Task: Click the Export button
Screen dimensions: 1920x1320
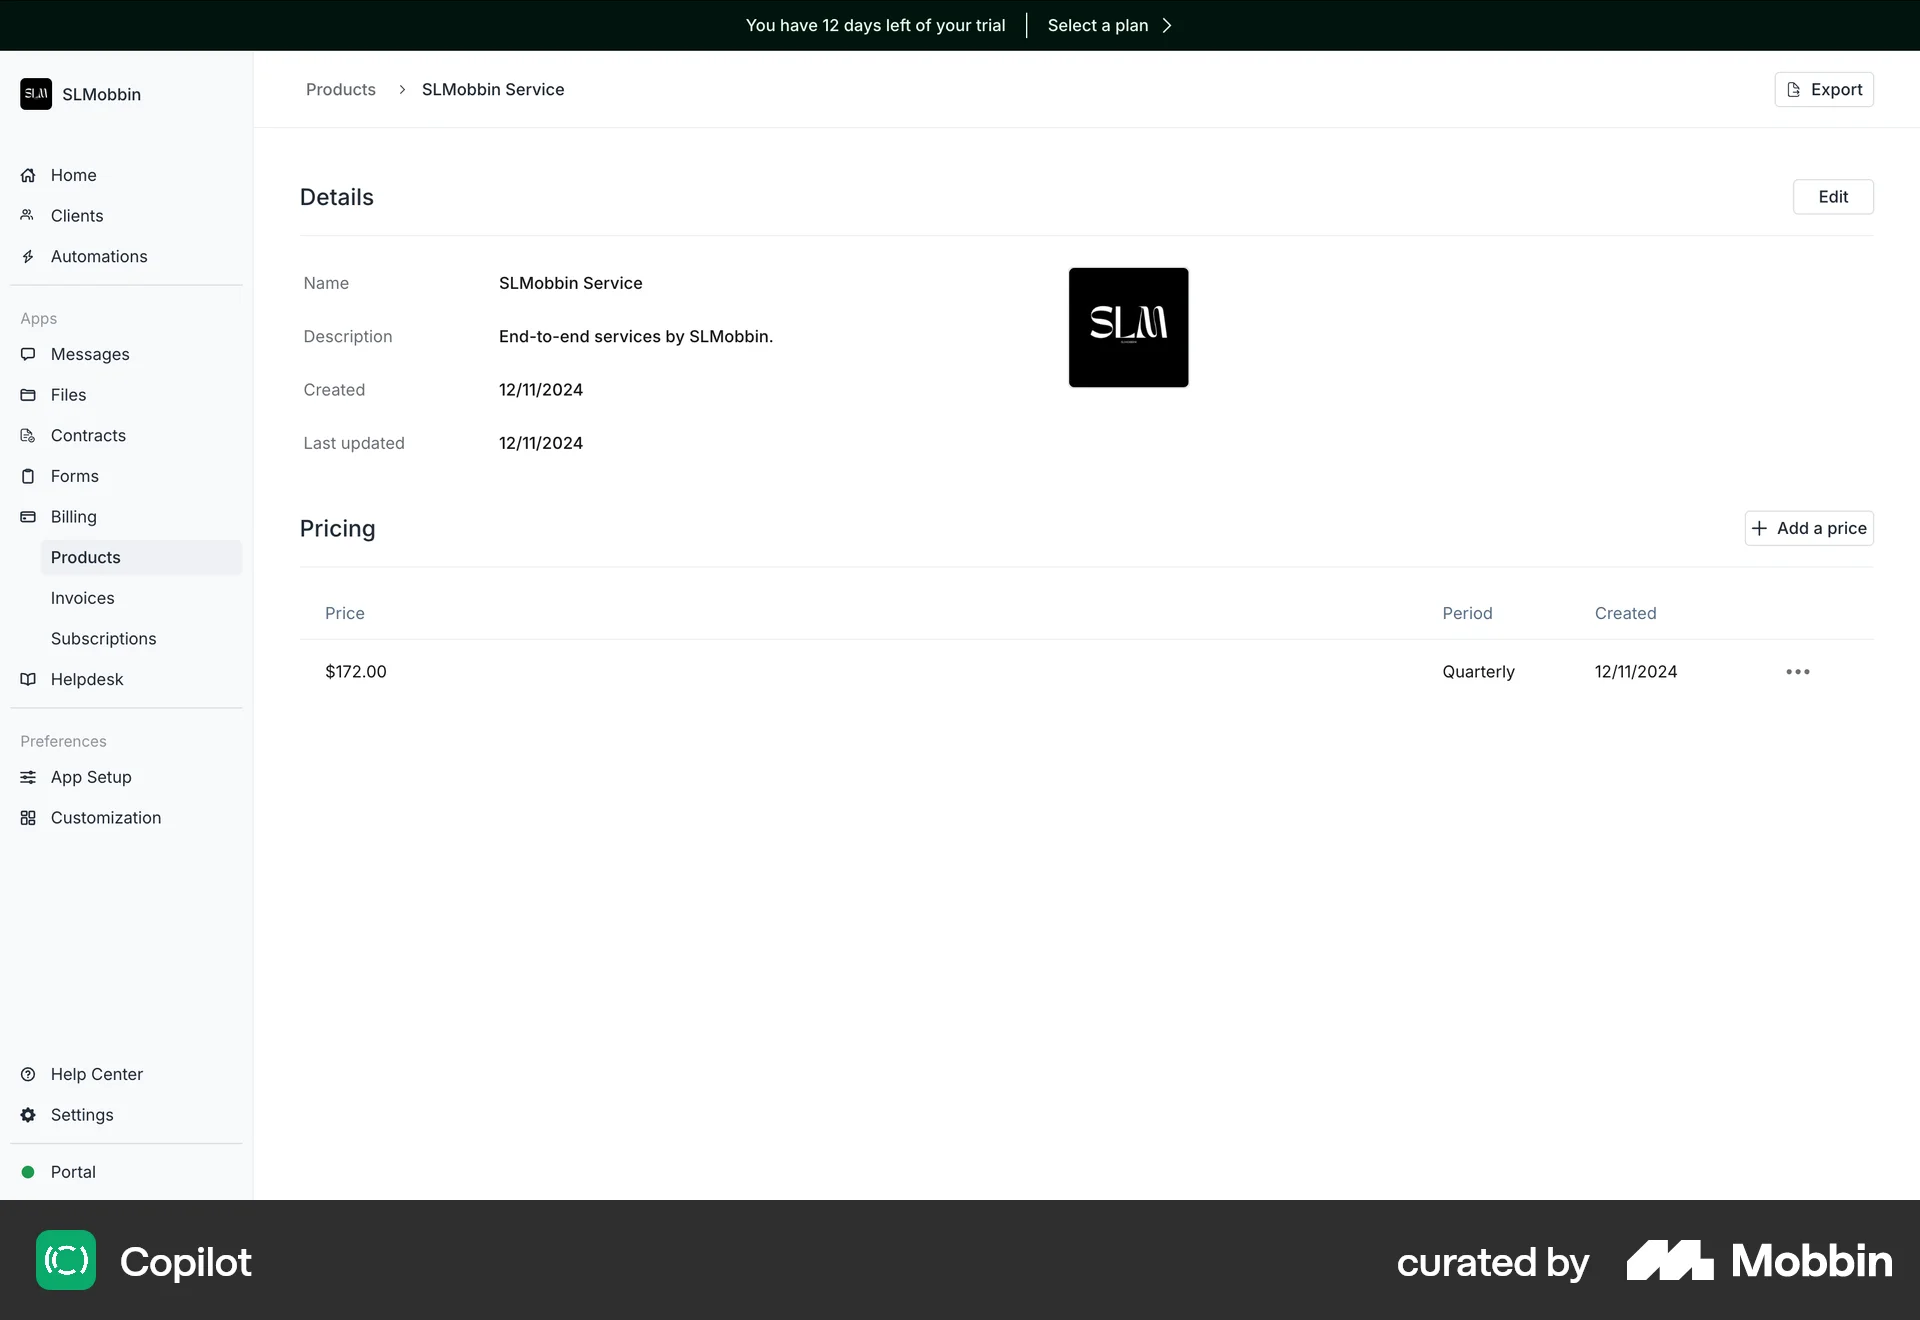Action: [1824, 89]
